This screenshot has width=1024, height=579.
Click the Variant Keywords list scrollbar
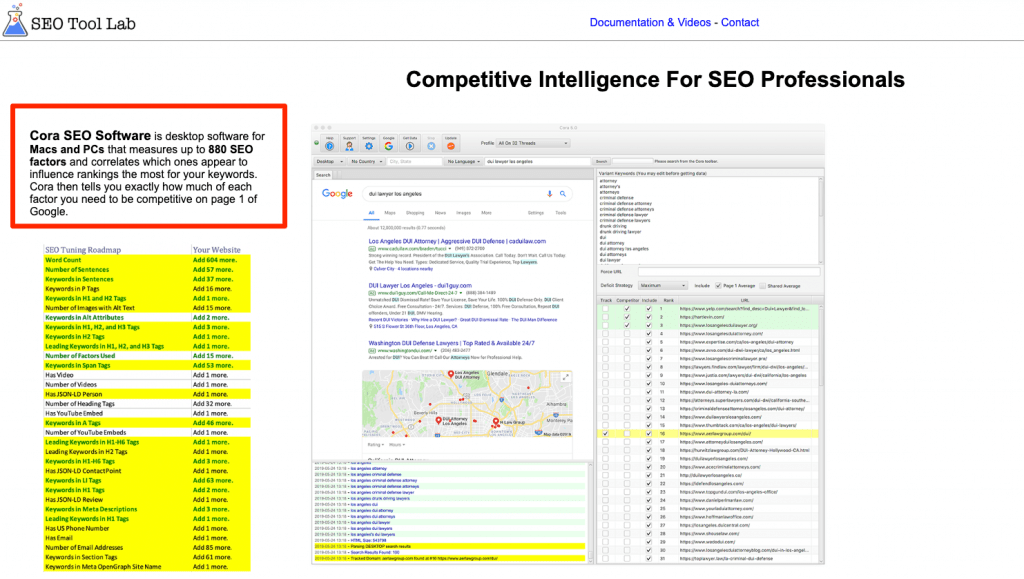(x=821, y=219)
